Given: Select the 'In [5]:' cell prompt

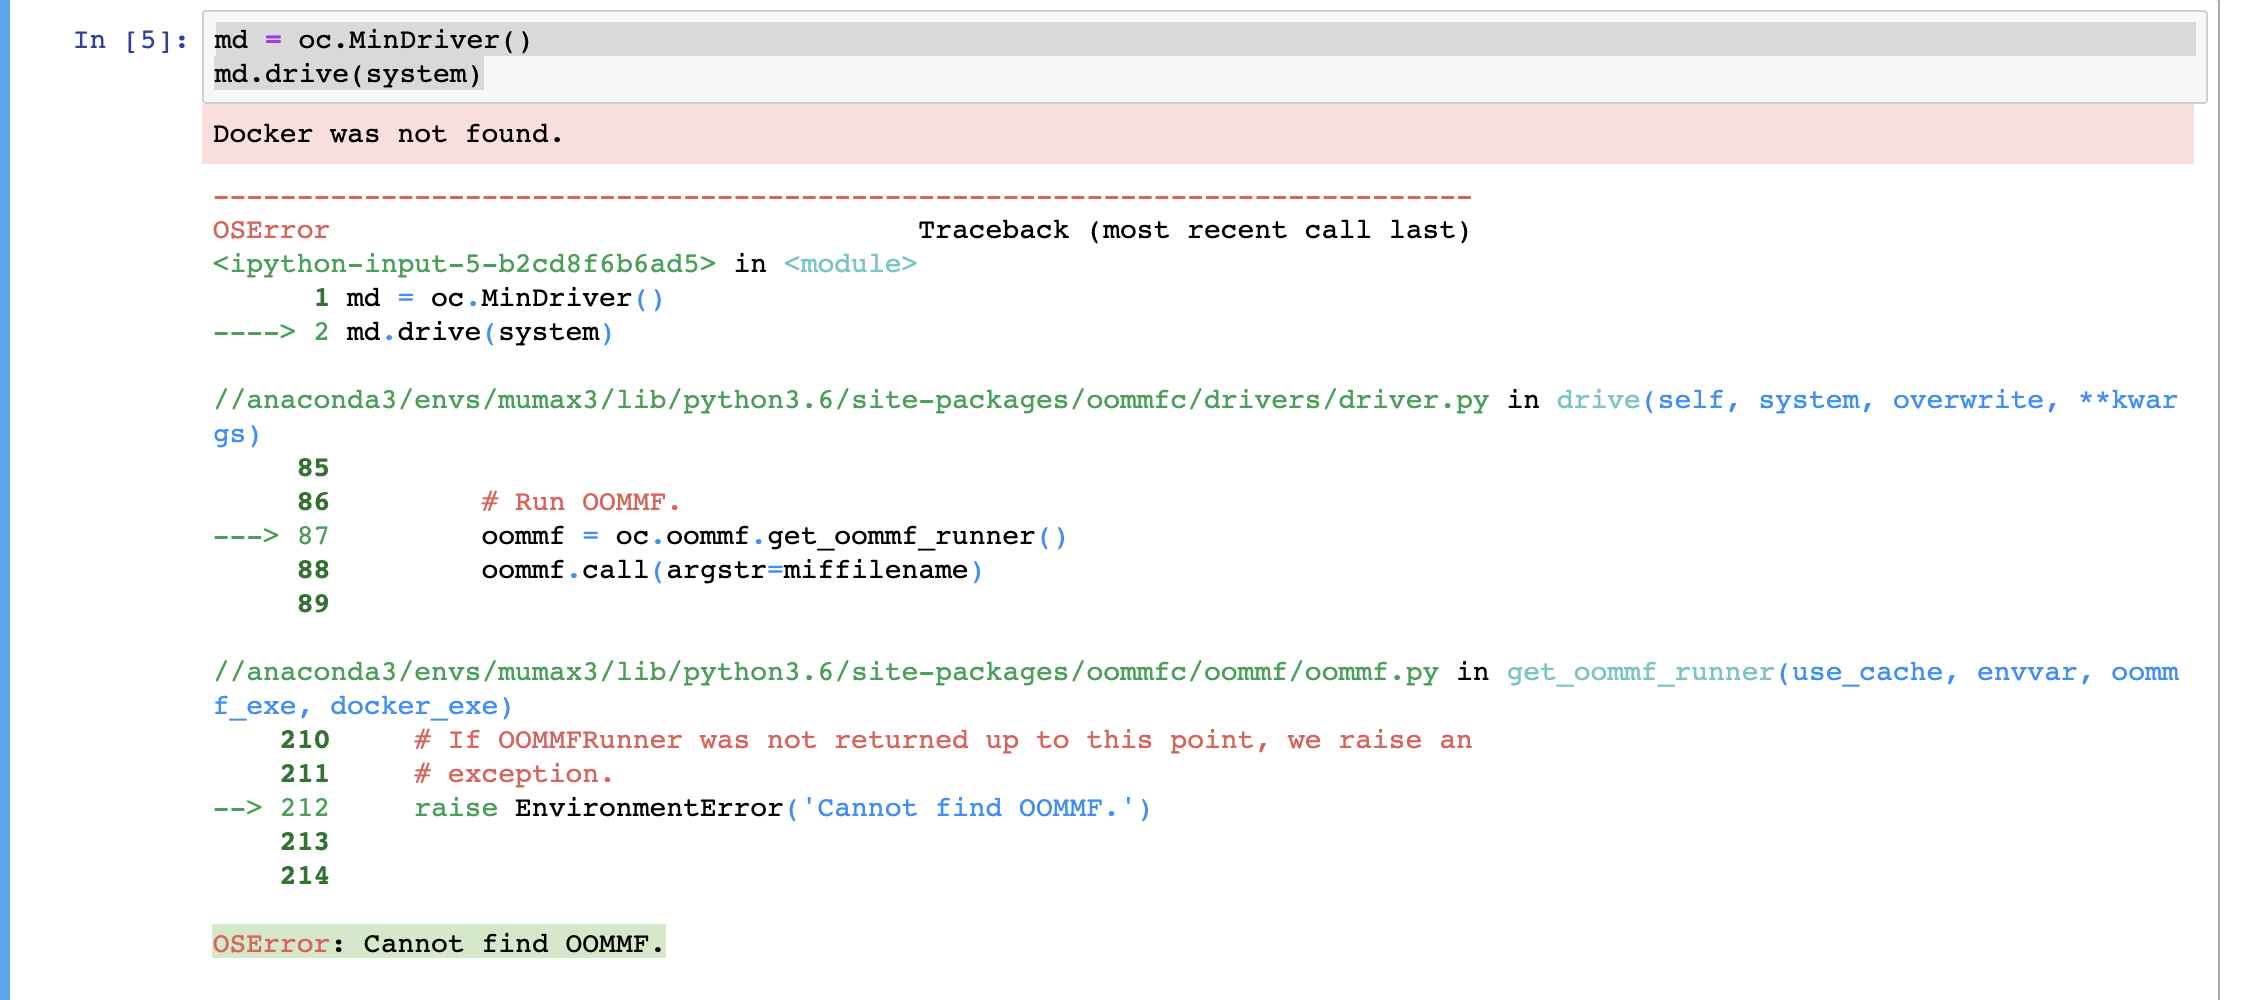Looking at the screenshot, I should (130, 40).
